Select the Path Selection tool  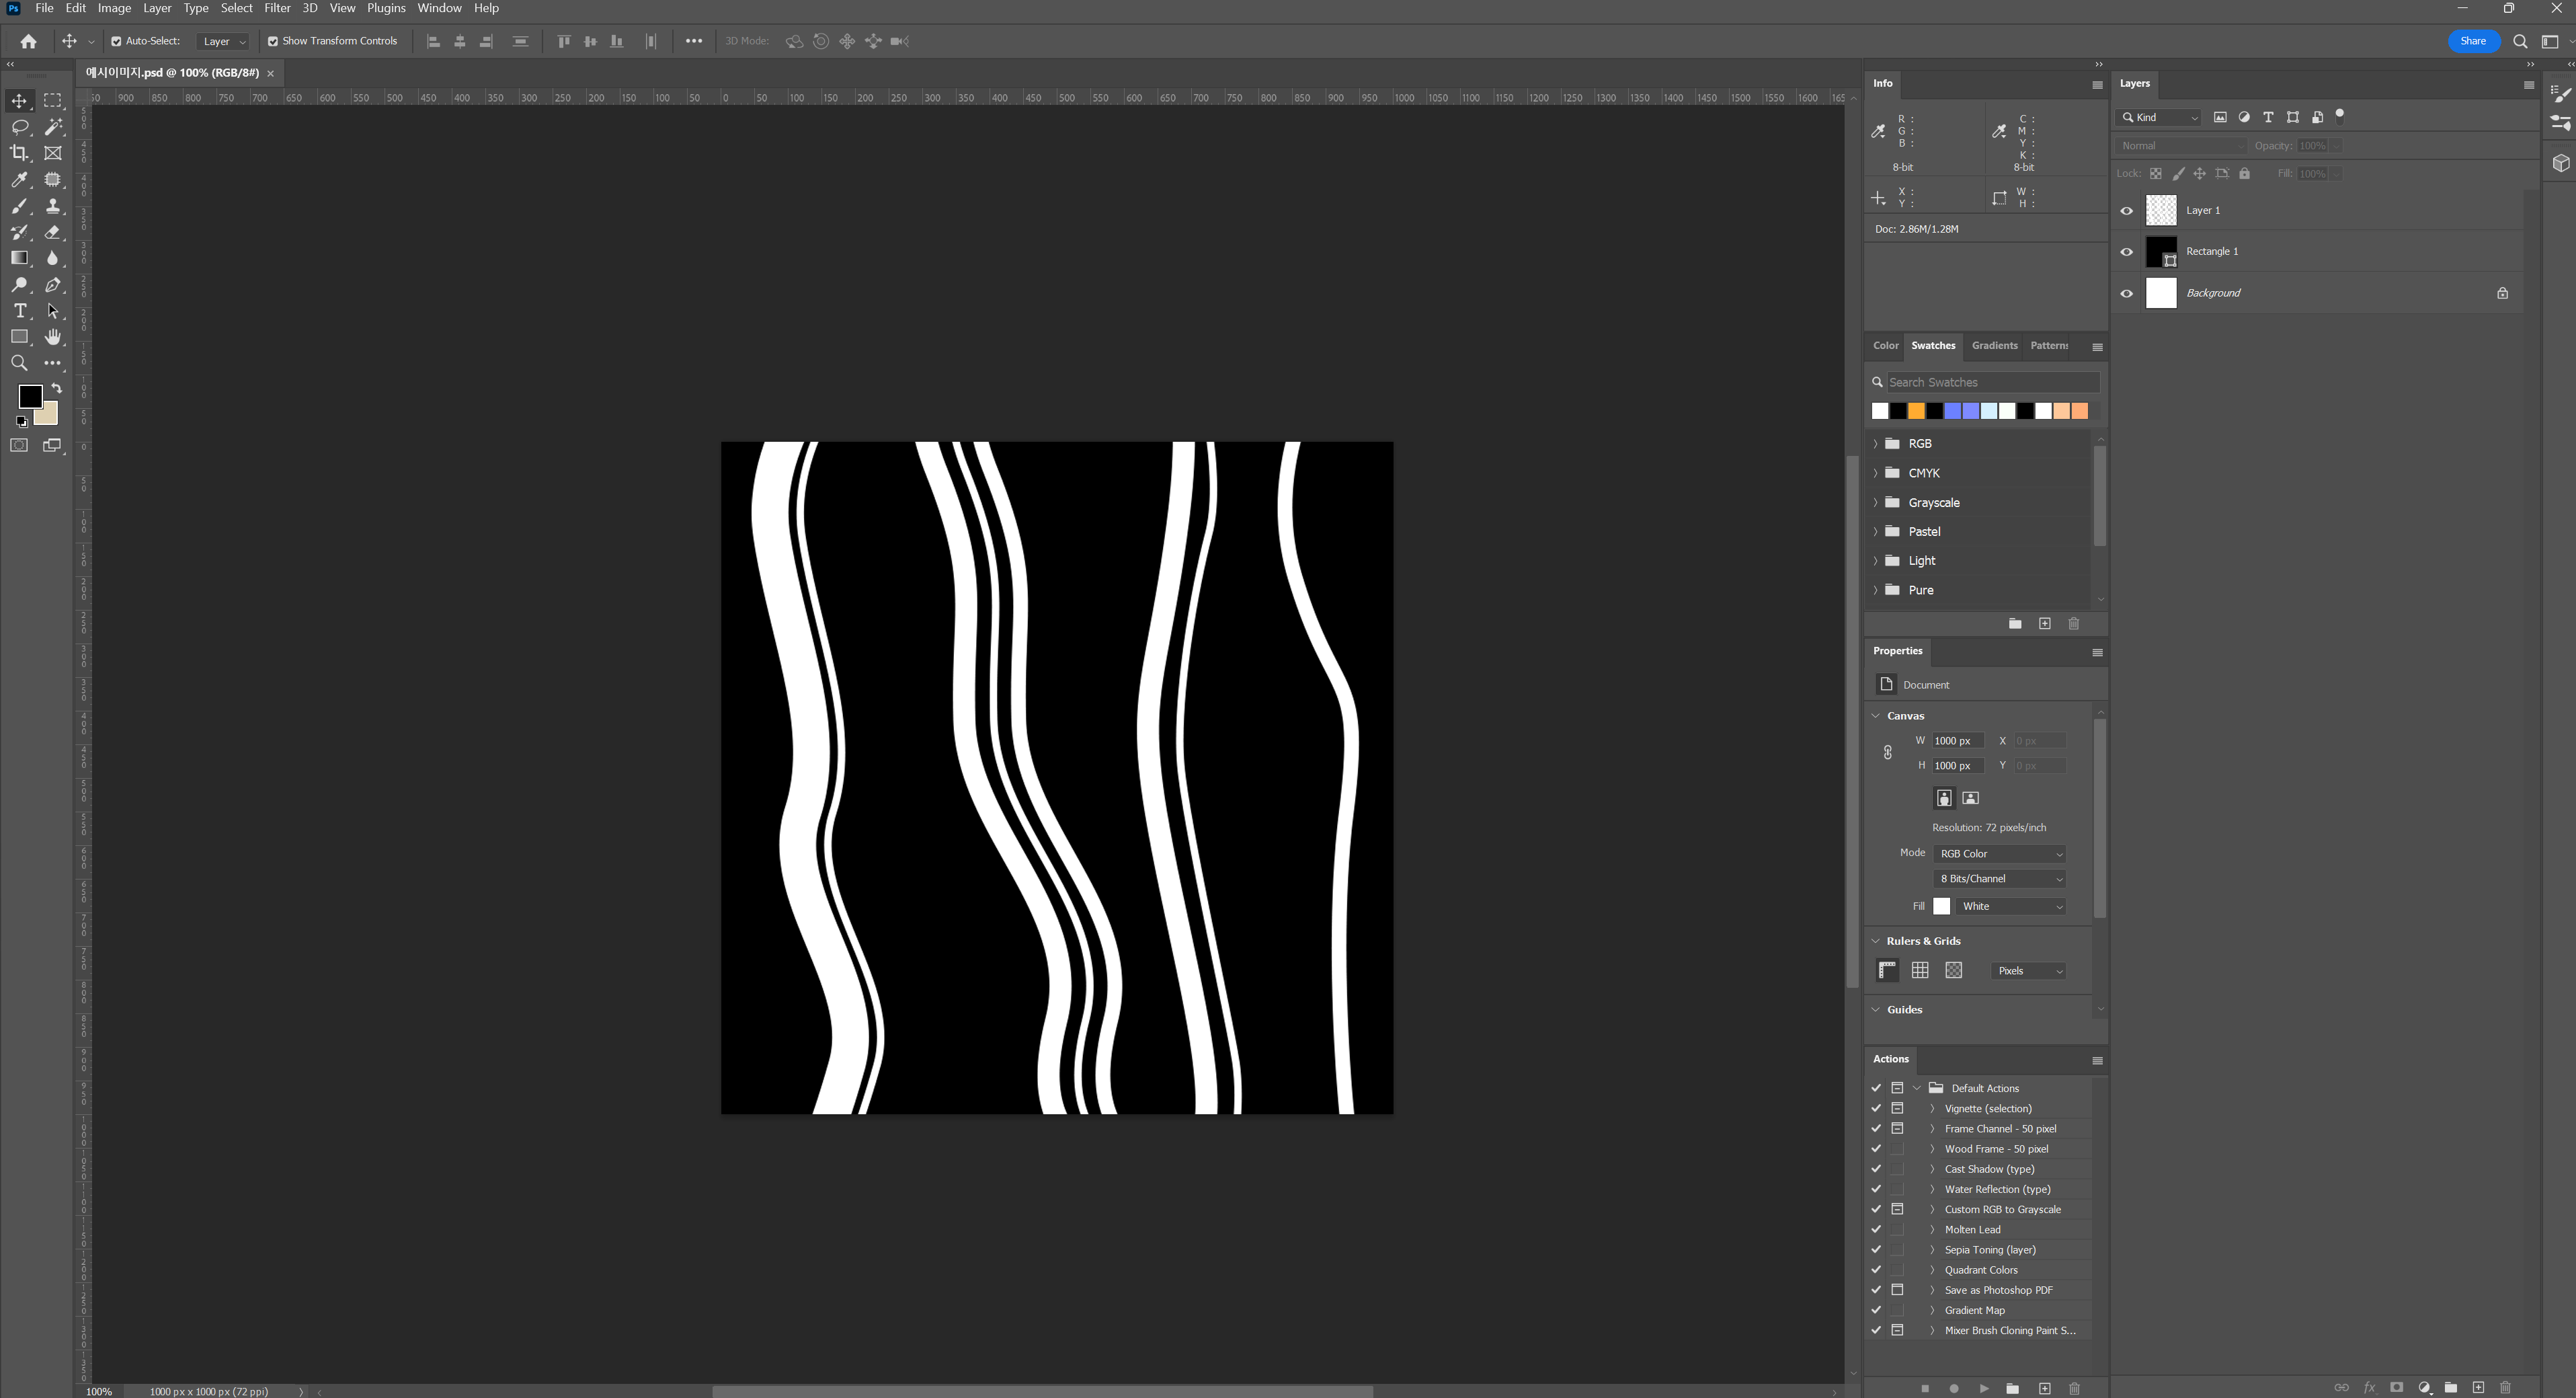(x=53, y=311)
